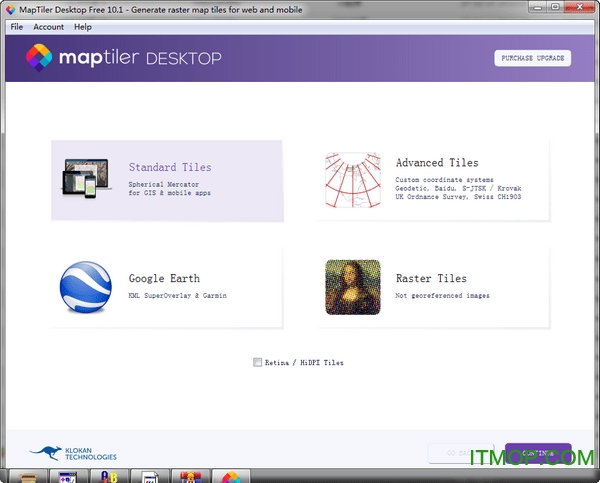Viewport: 600px width, 483px height.
Task: Click the blue Google Earth globe icon
Action: coord(86,287)
